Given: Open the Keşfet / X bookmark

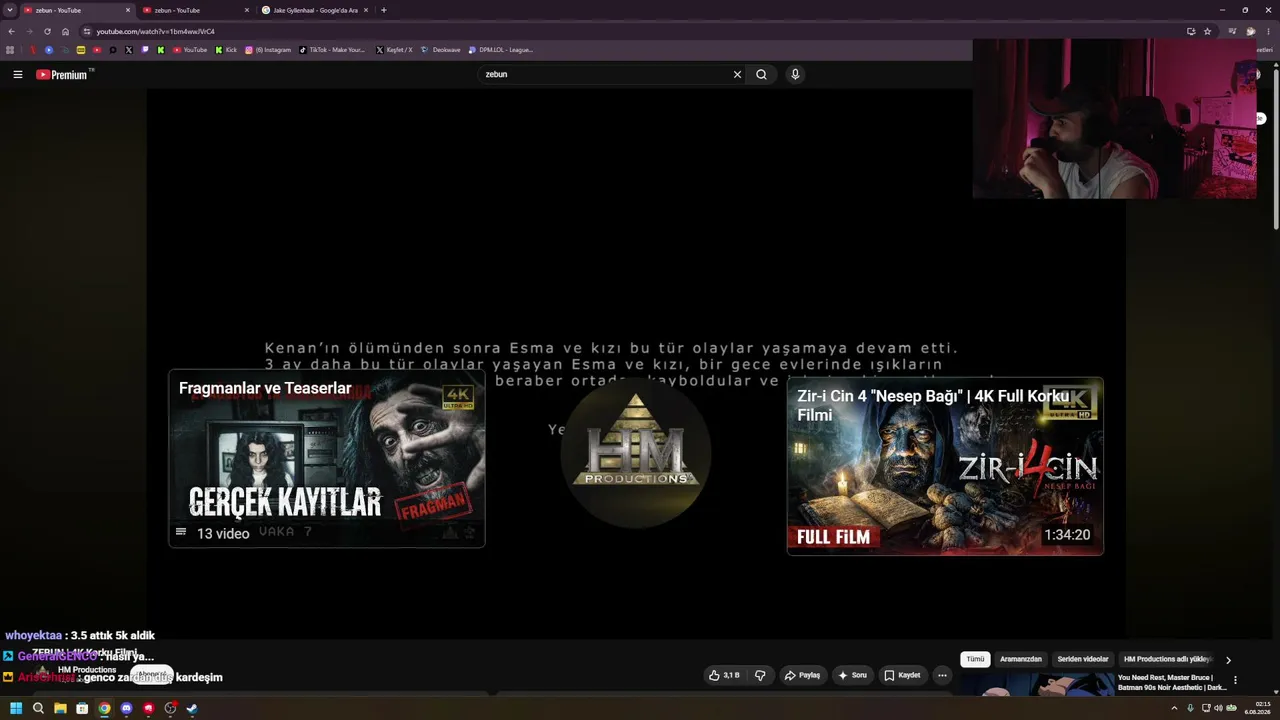Looking at the screenshot, I should tap(394, 50).
